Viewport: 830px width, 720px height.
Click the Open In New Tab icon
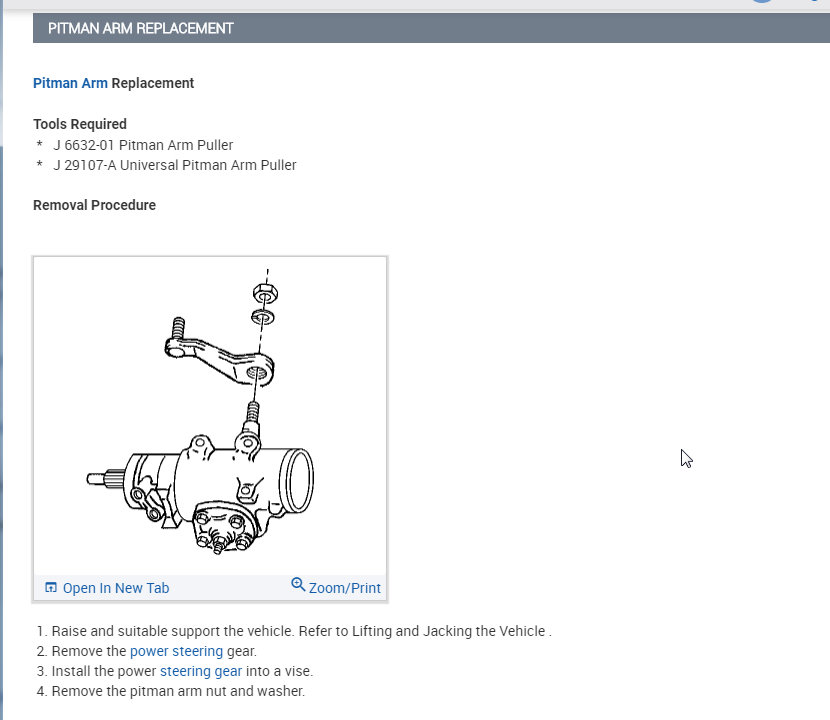click(51, 587)
